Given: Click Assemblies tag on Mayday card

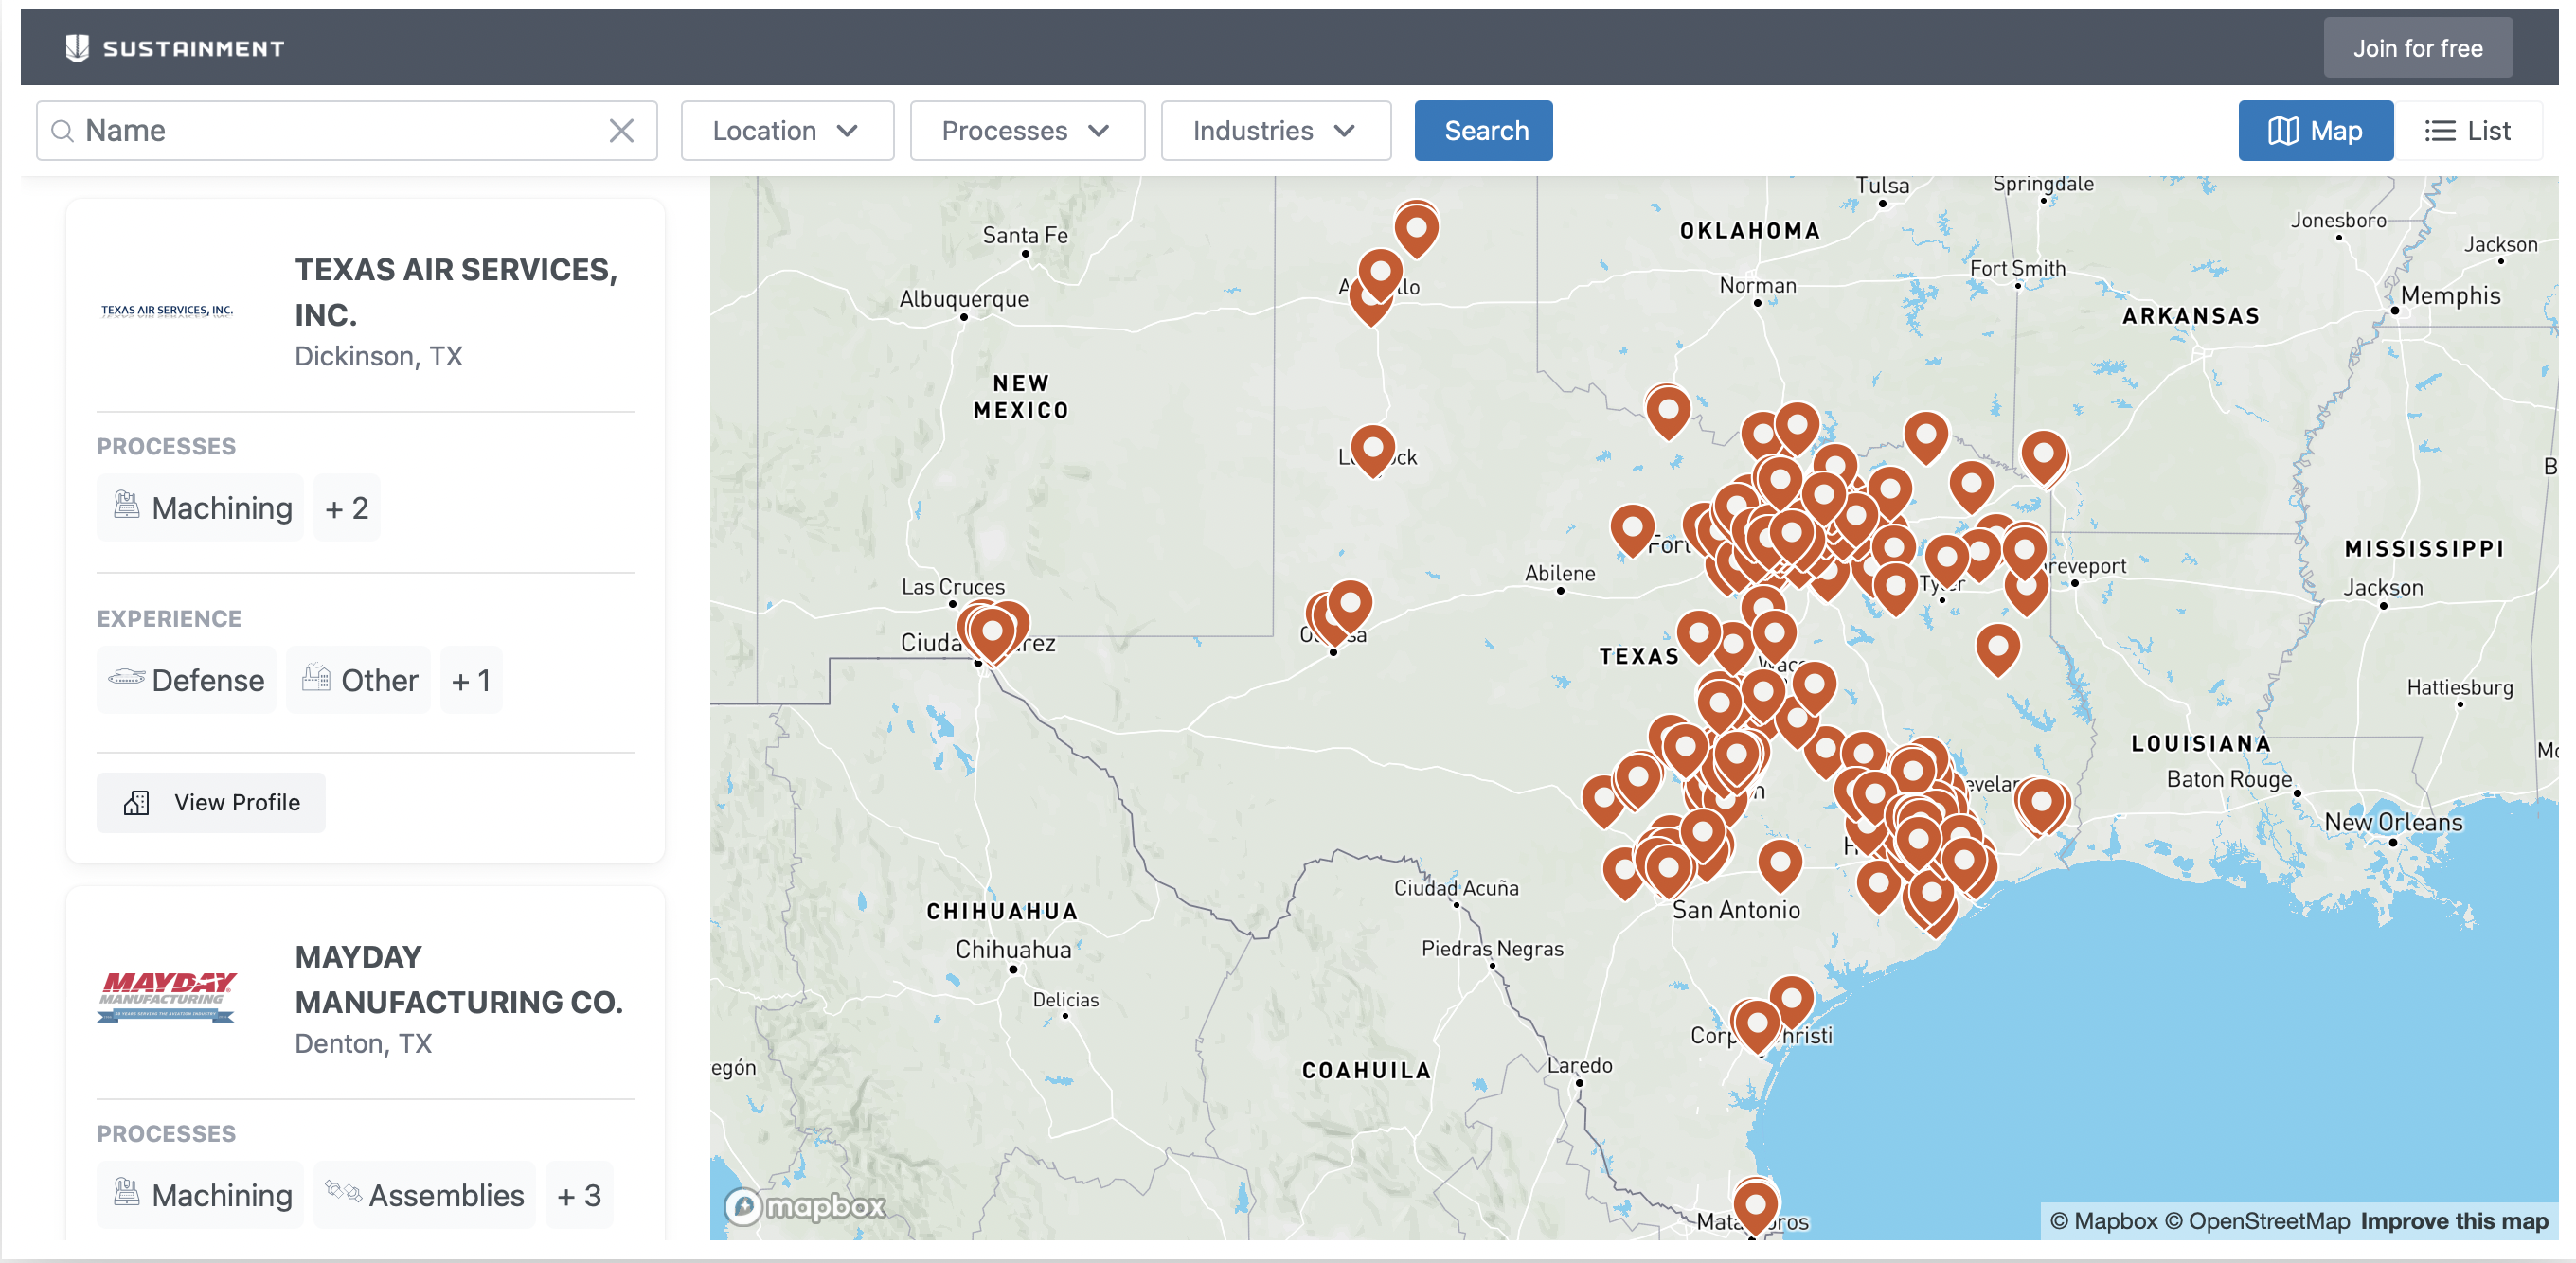Looking at the screenshot, I should click(424, 1195).
